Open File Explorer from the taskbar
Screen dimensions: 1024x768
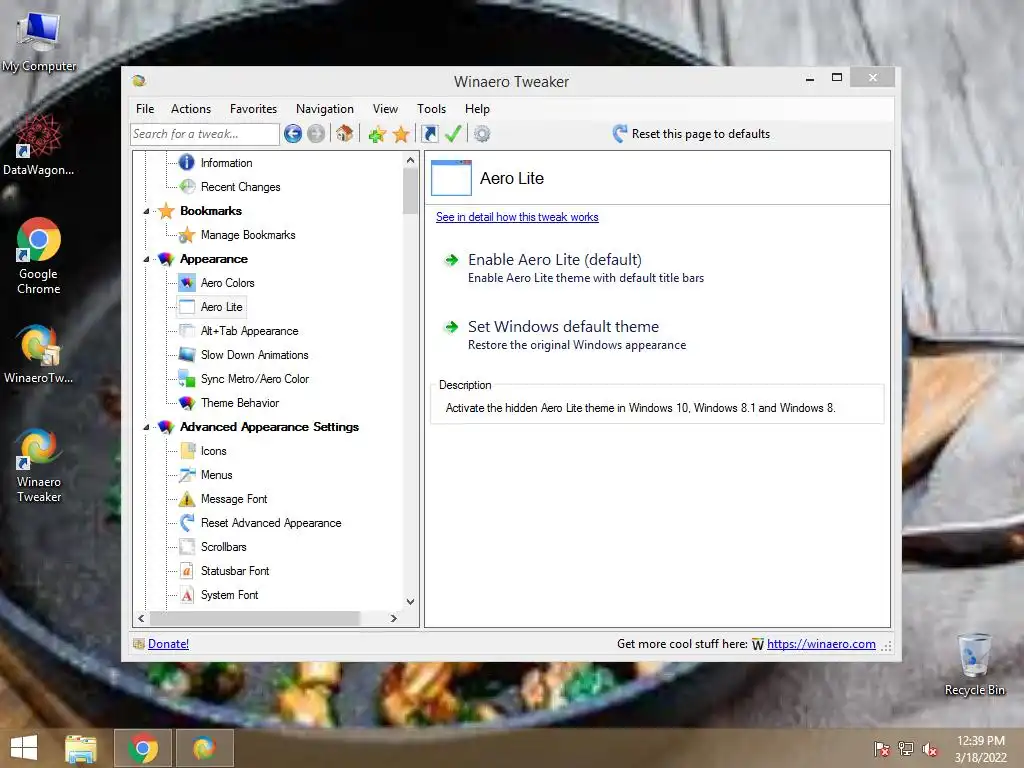[x=80, y=748]
